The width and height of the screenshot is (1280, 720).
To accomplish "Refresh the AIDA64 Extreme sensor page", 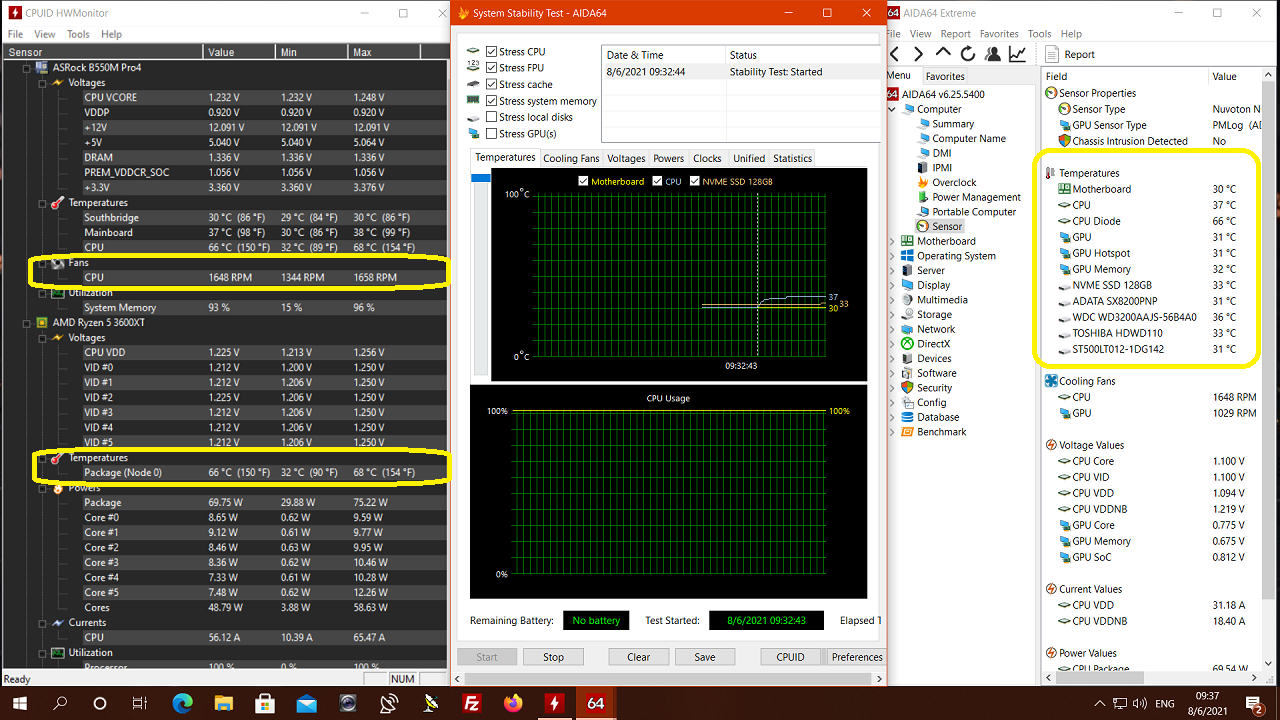I will click(x=967, y=54).
